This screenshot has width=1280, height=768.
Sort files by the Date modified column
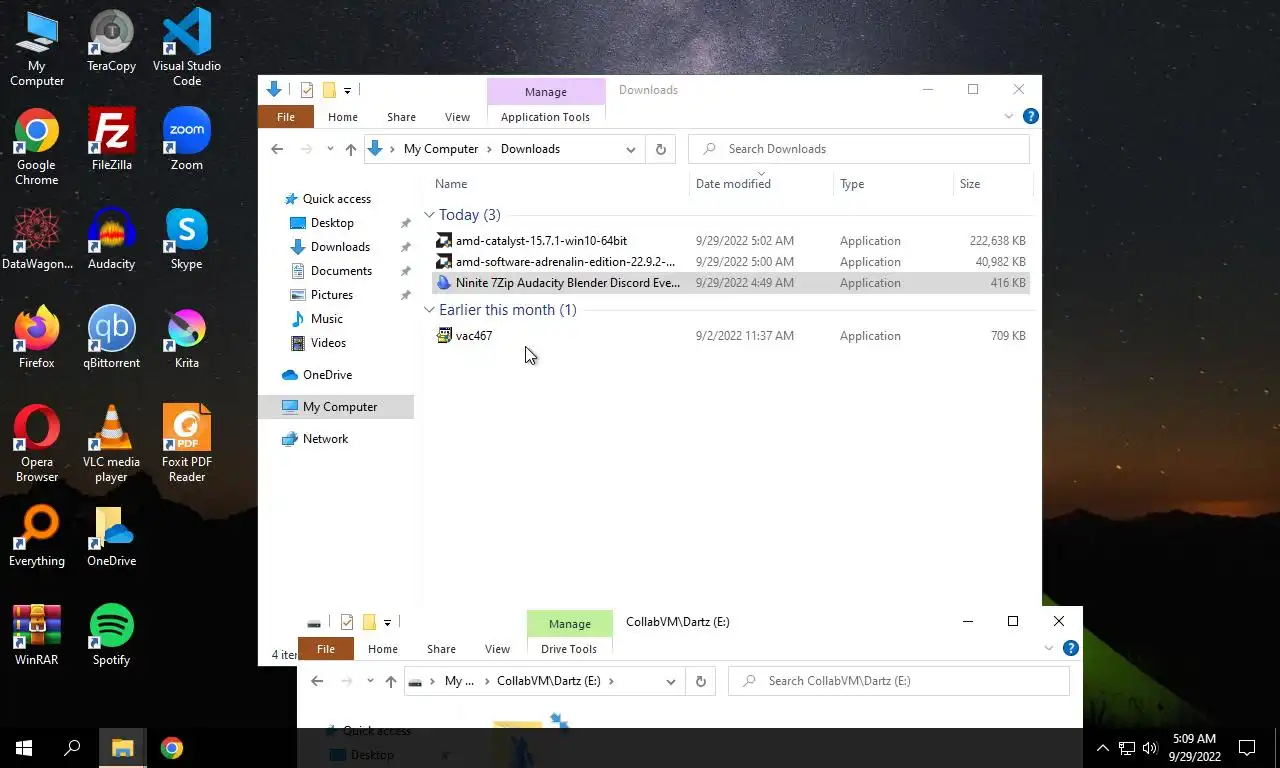click(733, 184)
